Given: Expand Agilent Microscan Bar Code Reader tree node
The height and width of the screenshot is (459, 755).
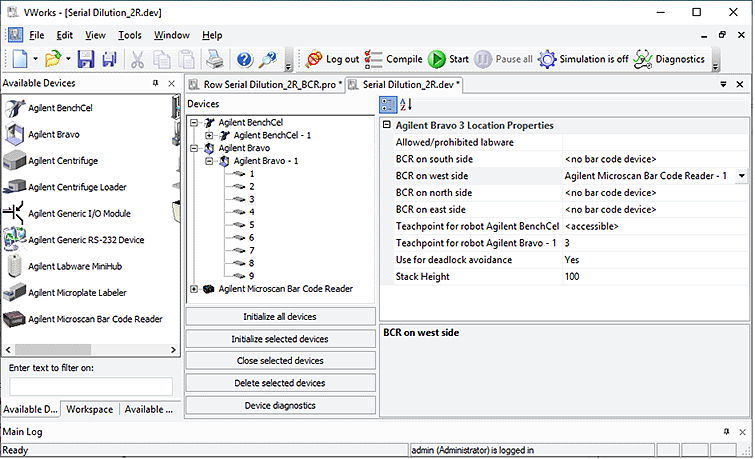Looking at the screenshot, I should point(194,289).
